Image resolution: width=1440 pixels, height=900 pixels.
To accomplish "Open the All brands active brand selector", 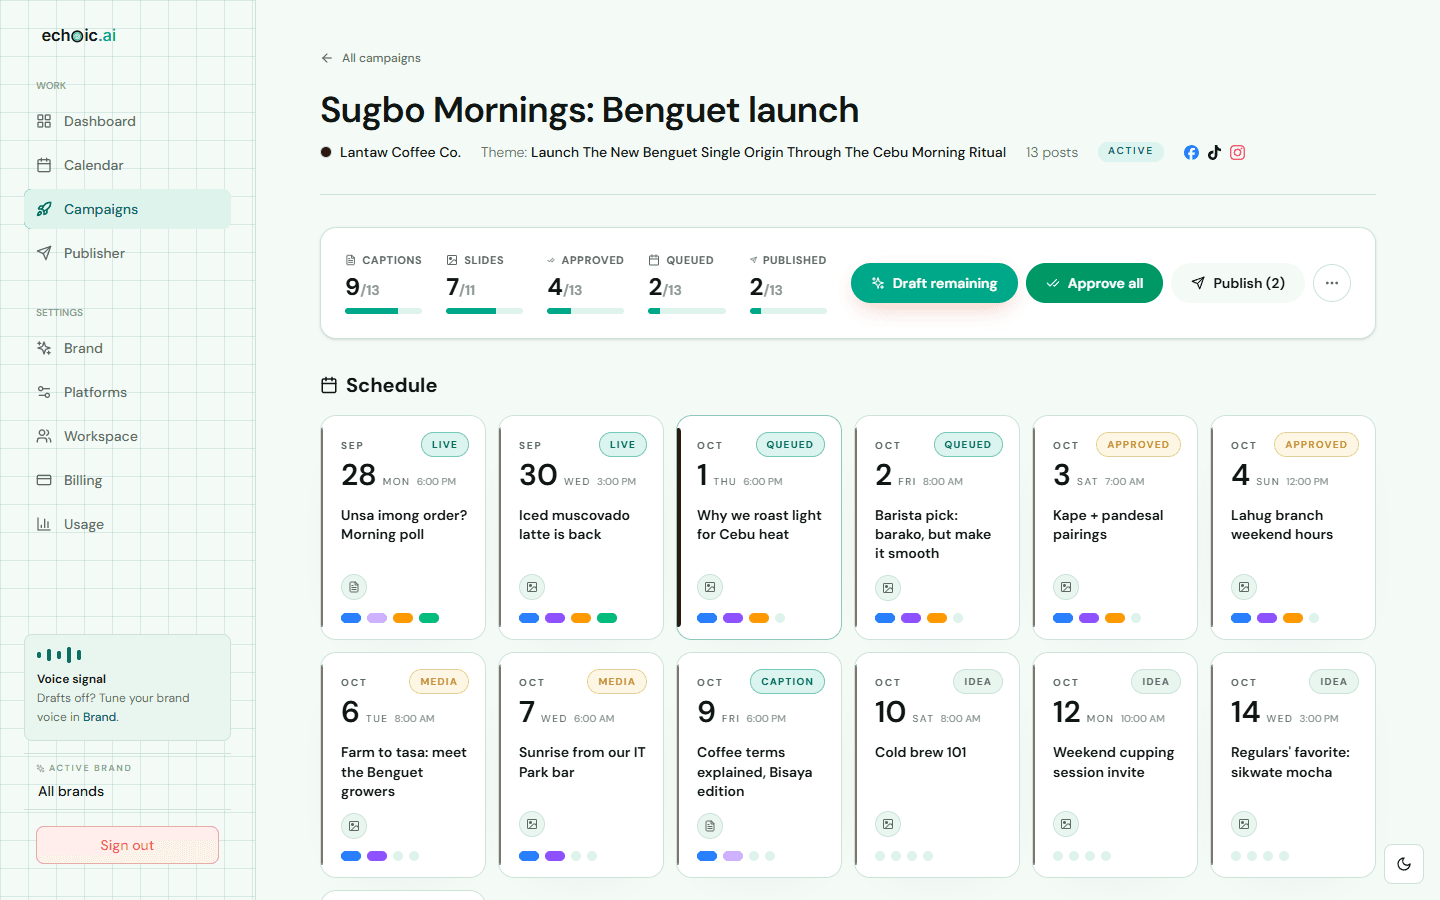I will (x=128, y=791).
